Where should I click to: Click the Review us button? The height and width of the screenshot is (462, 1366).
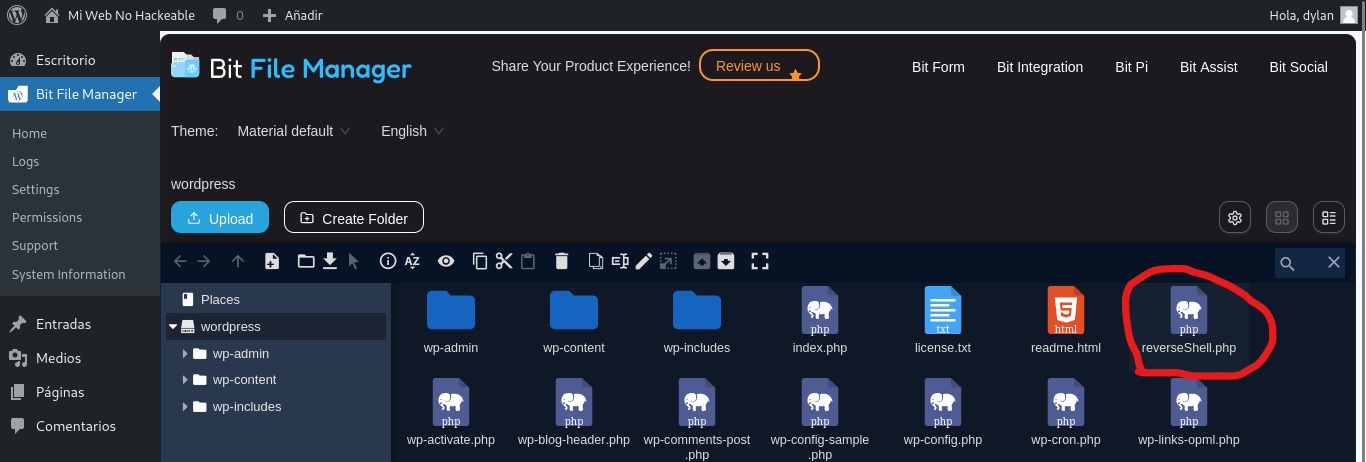pos(759,66)
